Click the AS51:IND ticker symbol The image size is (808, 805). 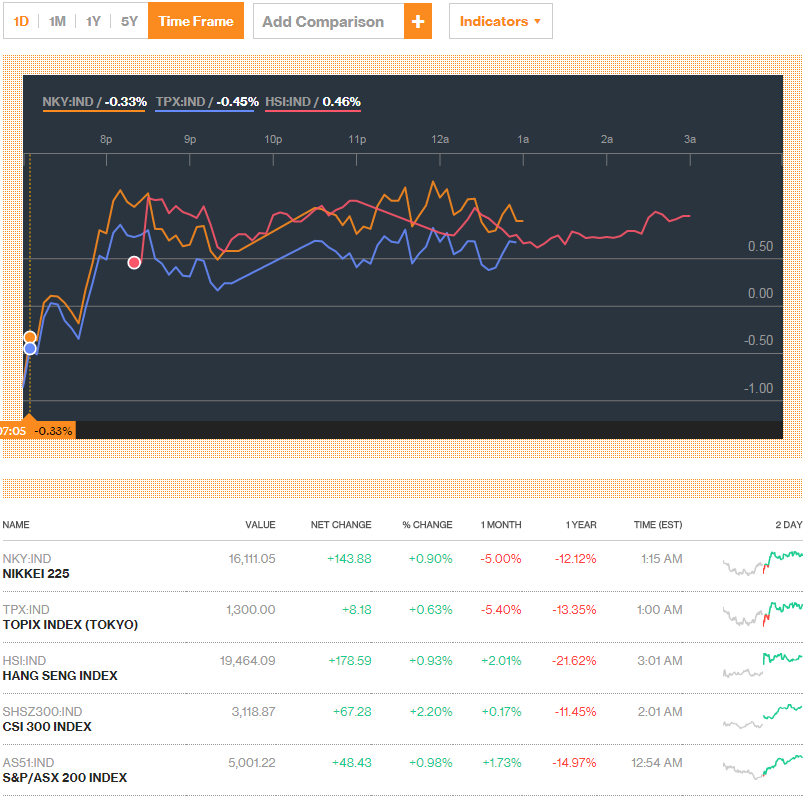pos(28,763)
